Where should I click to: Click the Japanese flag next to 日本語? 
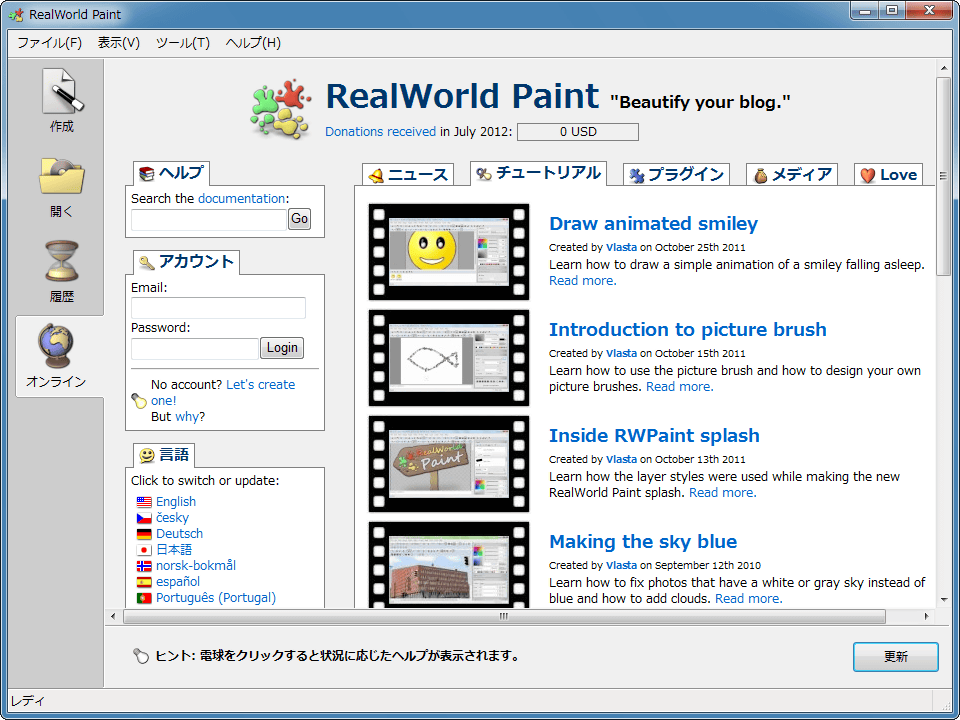(x=144, y=550)
